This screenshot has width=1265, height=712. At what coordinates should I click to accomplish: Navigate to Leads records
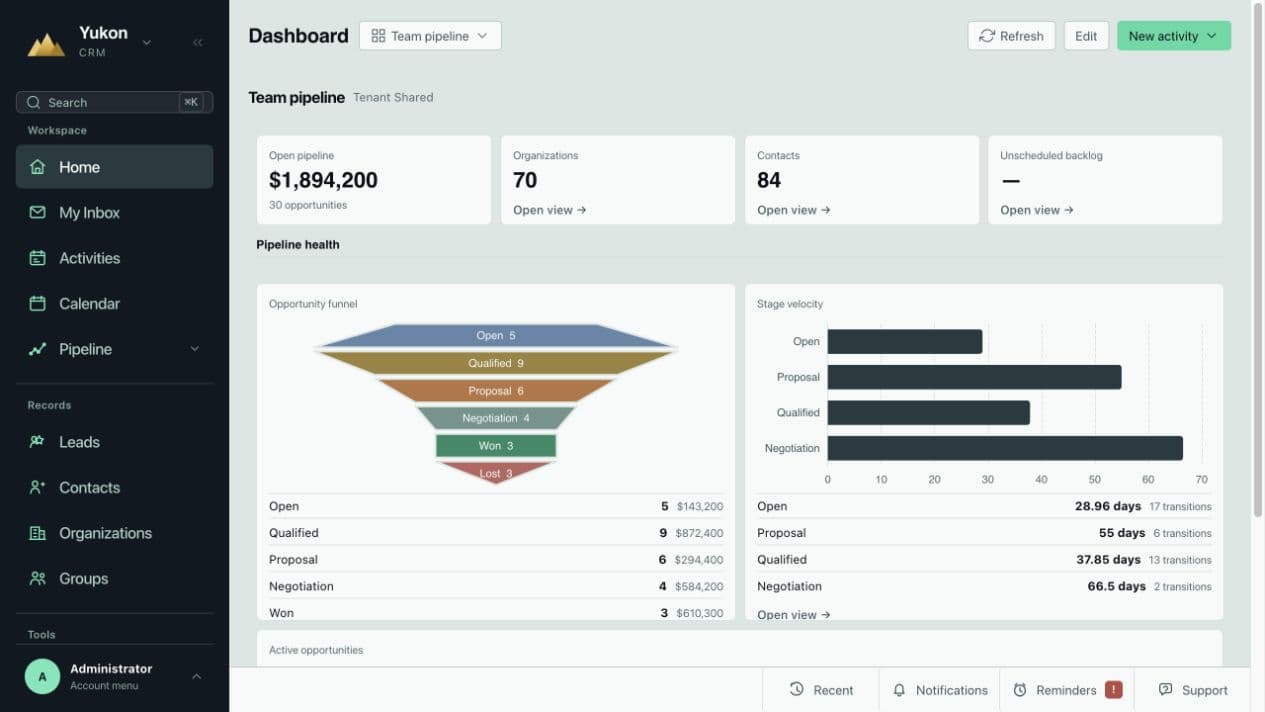pyautogui.click(x=114, y=441)
